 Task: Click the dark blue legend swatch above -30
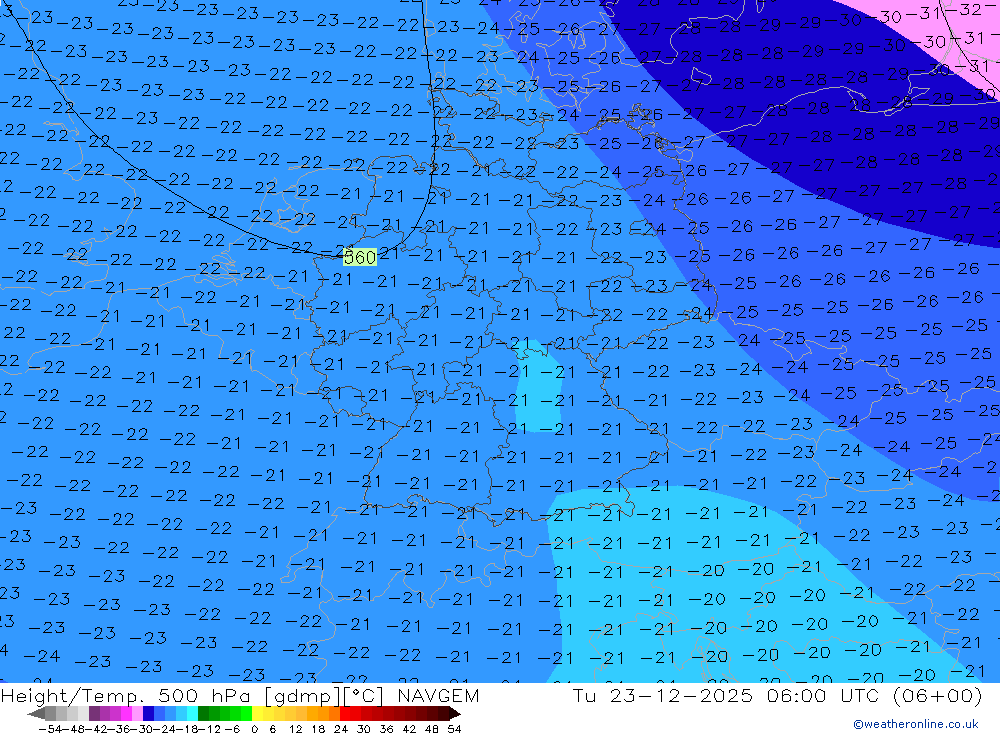click(x=149, y=714)
